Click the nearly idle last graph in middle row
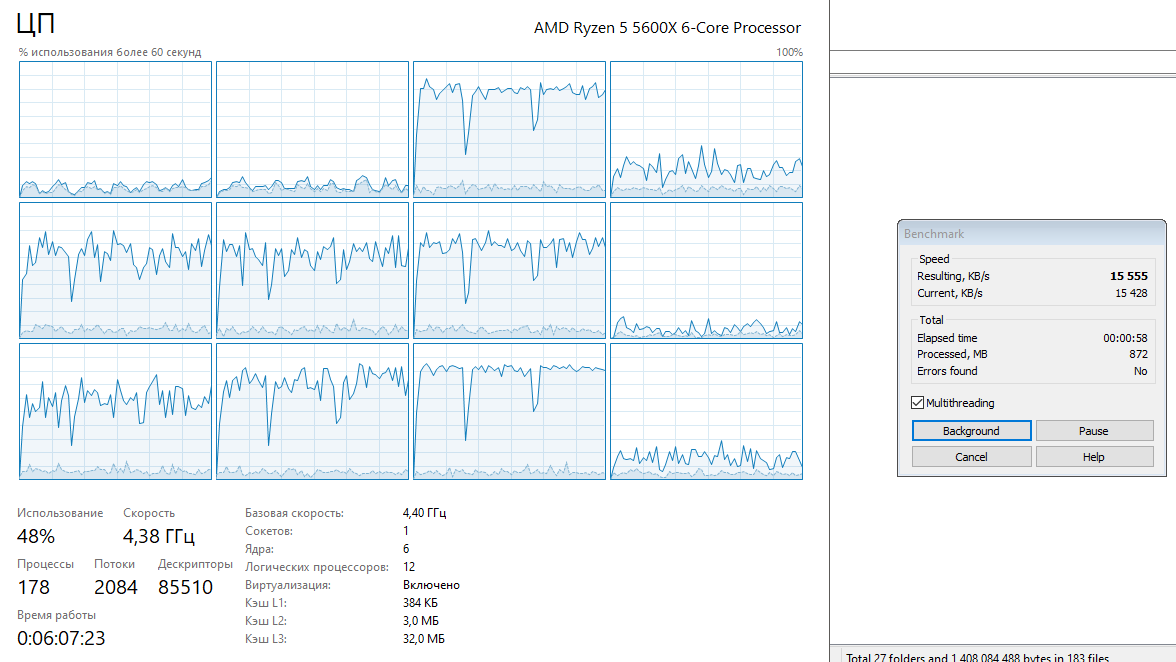The width and height of the screenshot is (1176, 662). (x=706, y=271)
